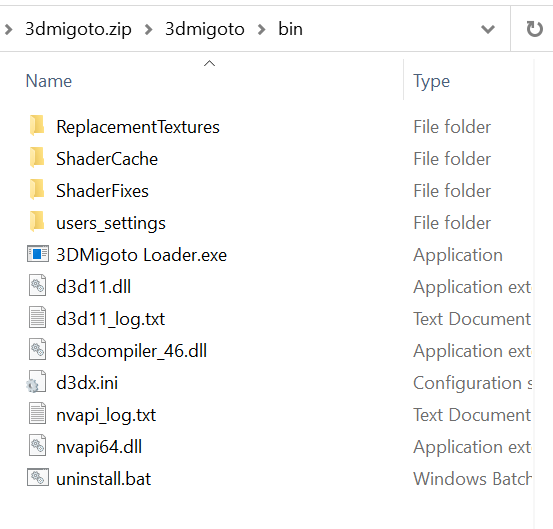Sort files by the Name column header
Viewport: 553px width, 529px height.
(49, 81)
